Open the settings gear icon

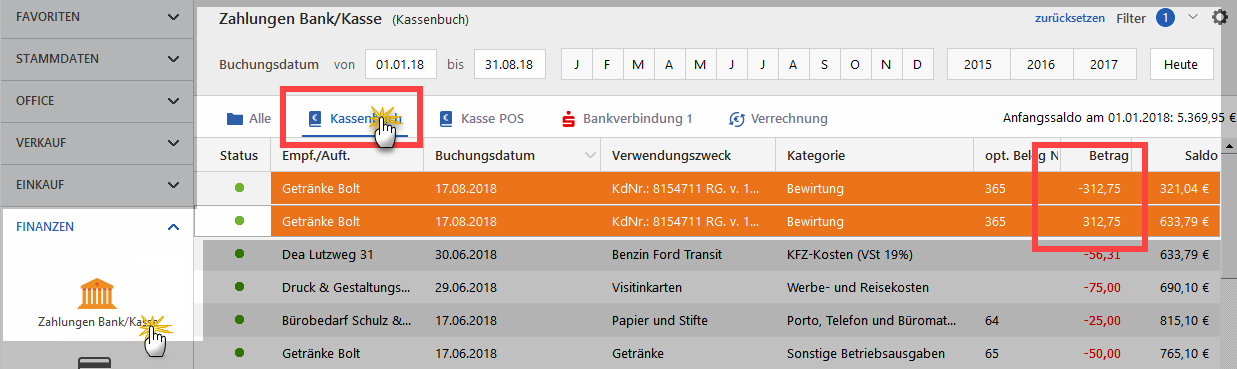(1219, 17)
